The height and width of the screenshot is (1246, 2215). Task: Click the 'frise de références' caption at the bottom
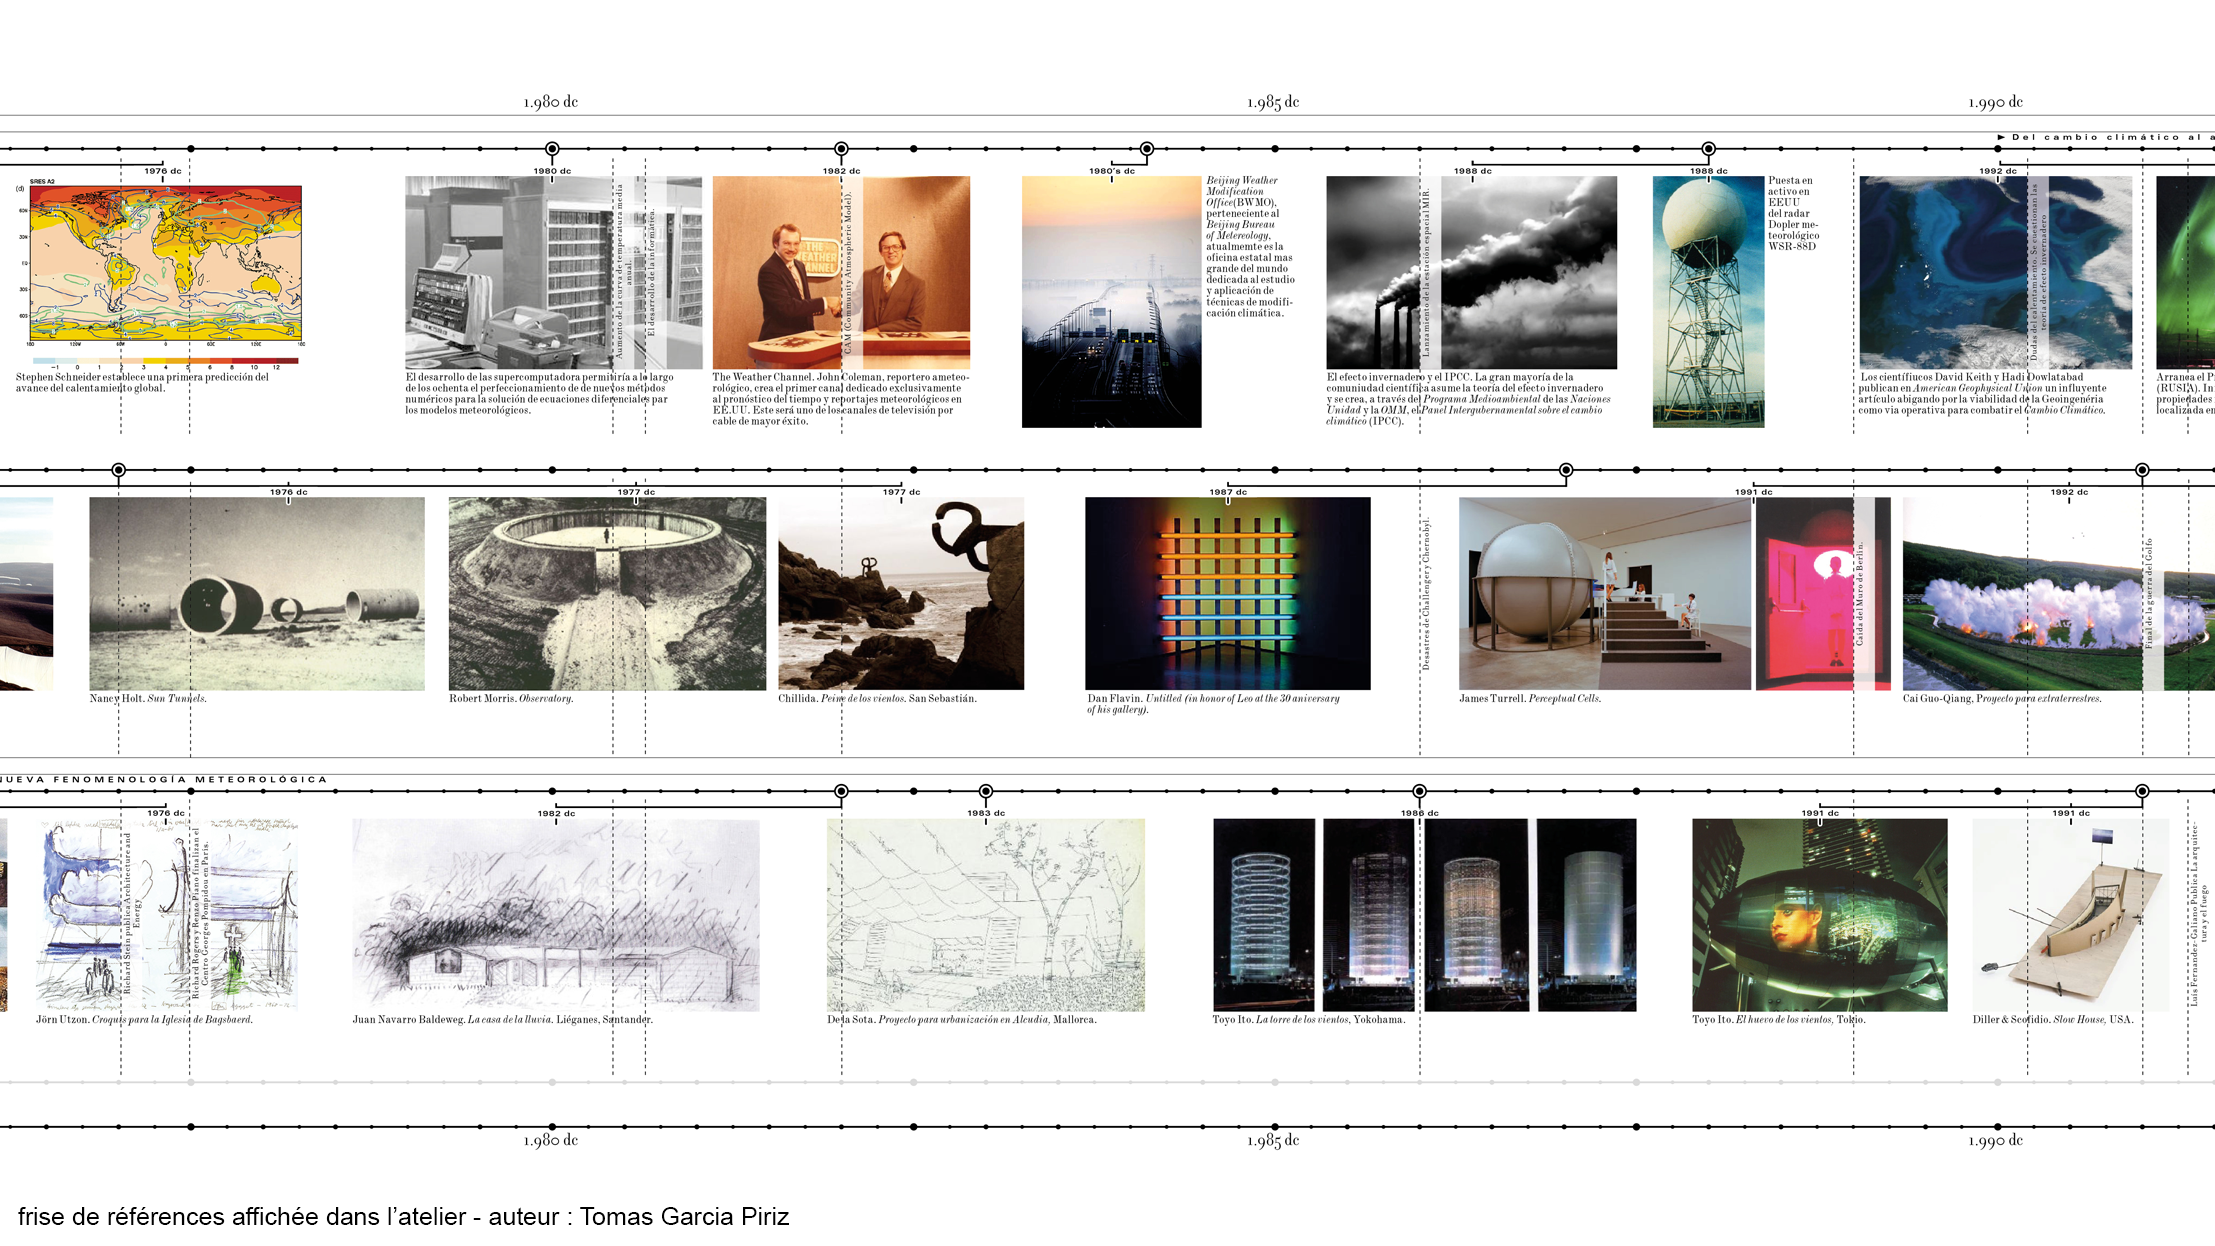pyautogui.click(x=404, y=1217)
